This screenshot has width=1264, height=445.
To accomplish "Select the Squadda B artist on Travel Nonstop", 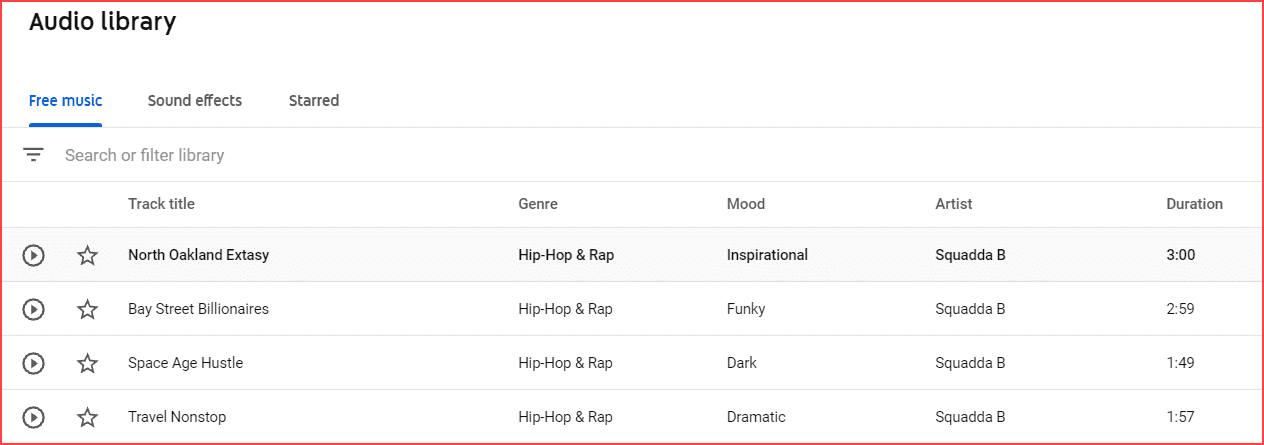I will pyautogui.click(x=970, y=417).
